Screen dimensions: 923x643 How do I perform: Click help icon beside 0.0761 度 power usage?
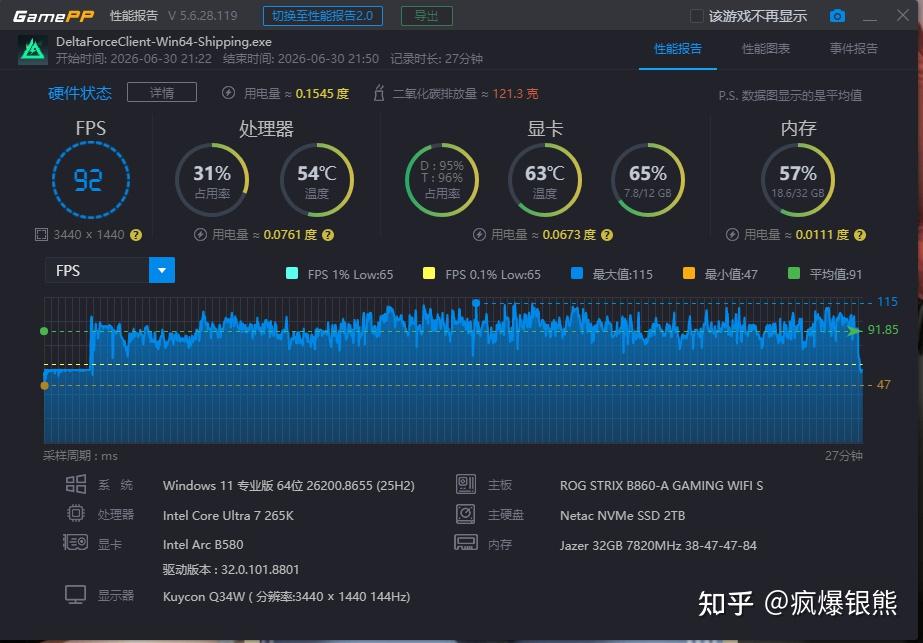(x=328, y=235)
